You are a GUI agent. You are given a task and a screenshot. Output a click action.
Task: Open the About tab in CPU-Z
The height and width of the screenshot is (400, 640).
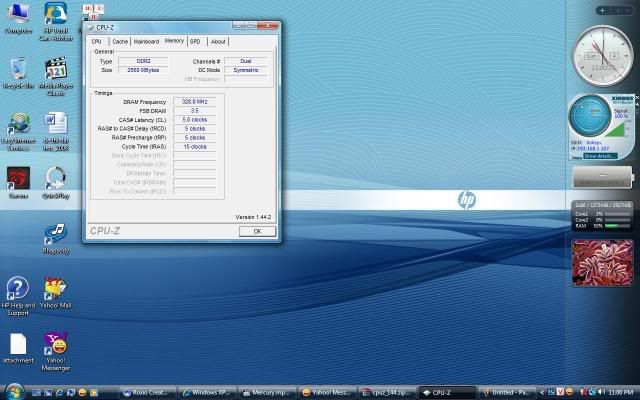click(x=218, y=41)
